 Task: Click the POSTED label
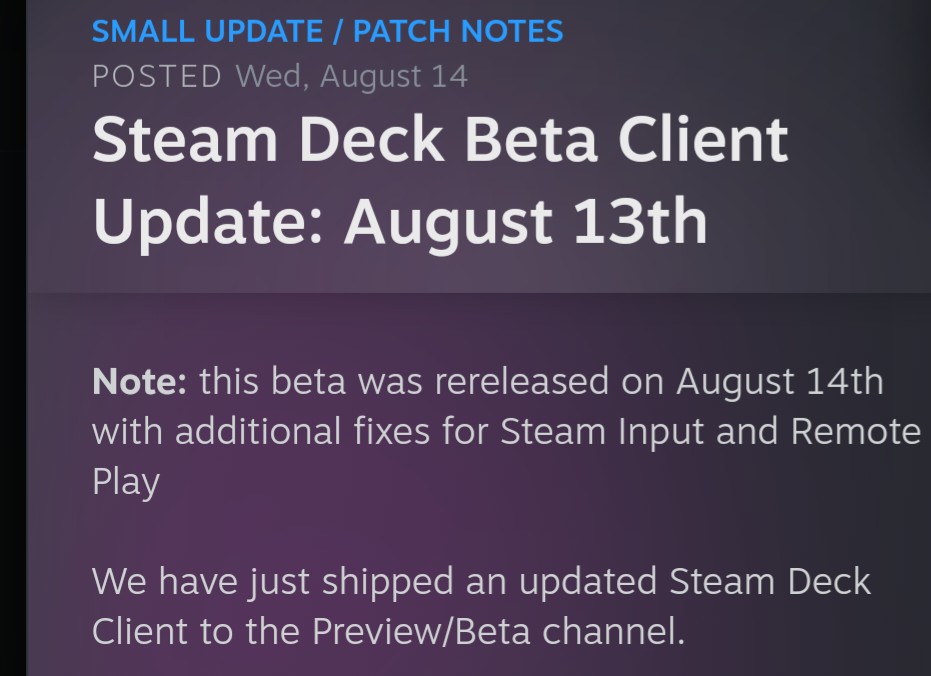(157, 76)
